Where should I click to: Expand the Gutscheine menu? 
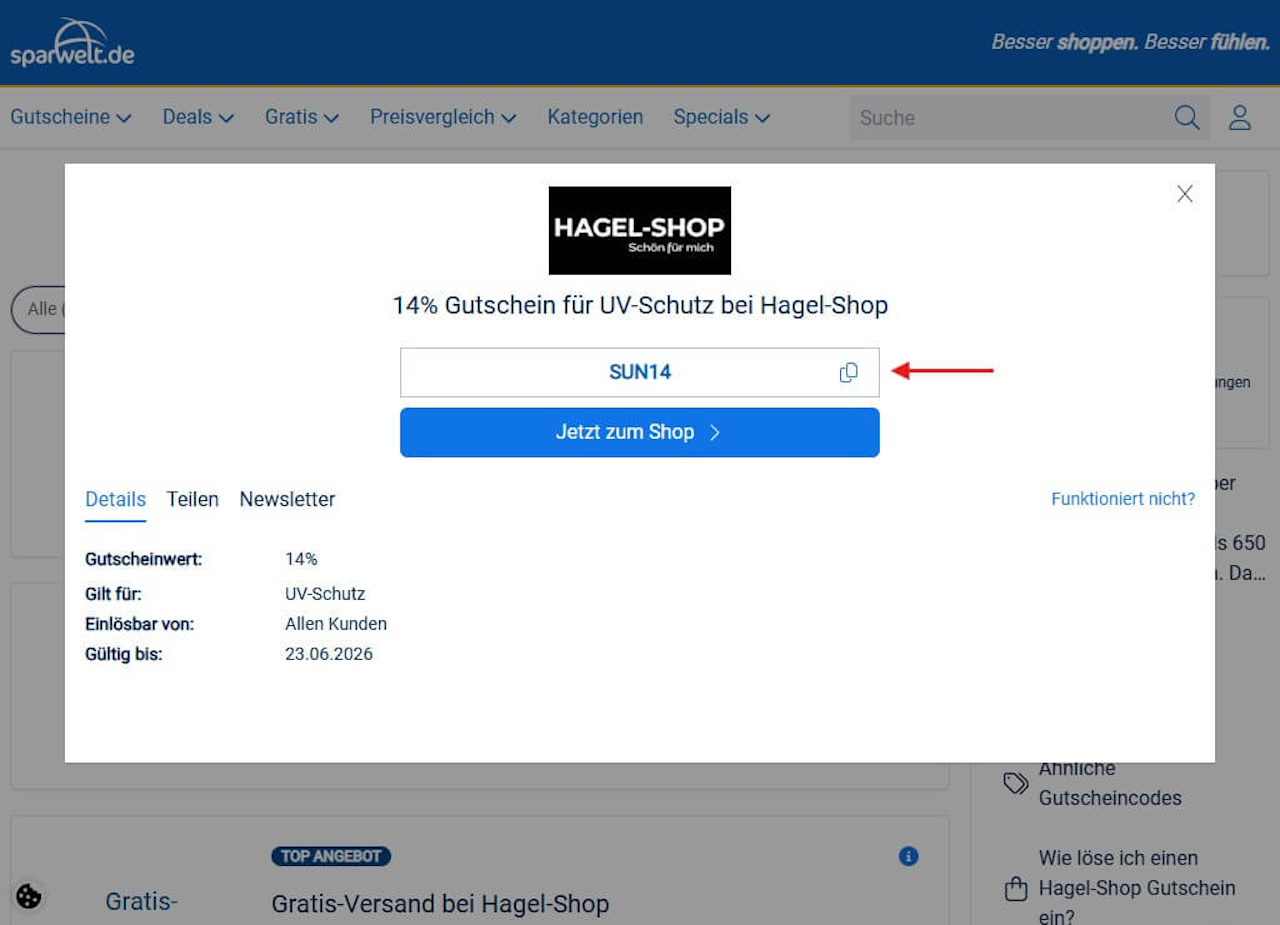click(x=71, y=117)
